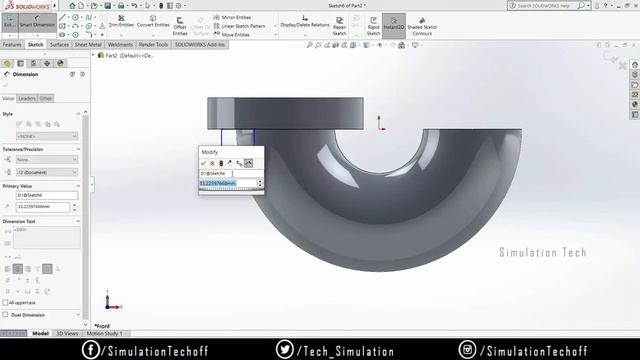Screen dimensions: 640x360
Task: Open the Leaders tab in Dimension panel
Action: (x=27, y=98)
